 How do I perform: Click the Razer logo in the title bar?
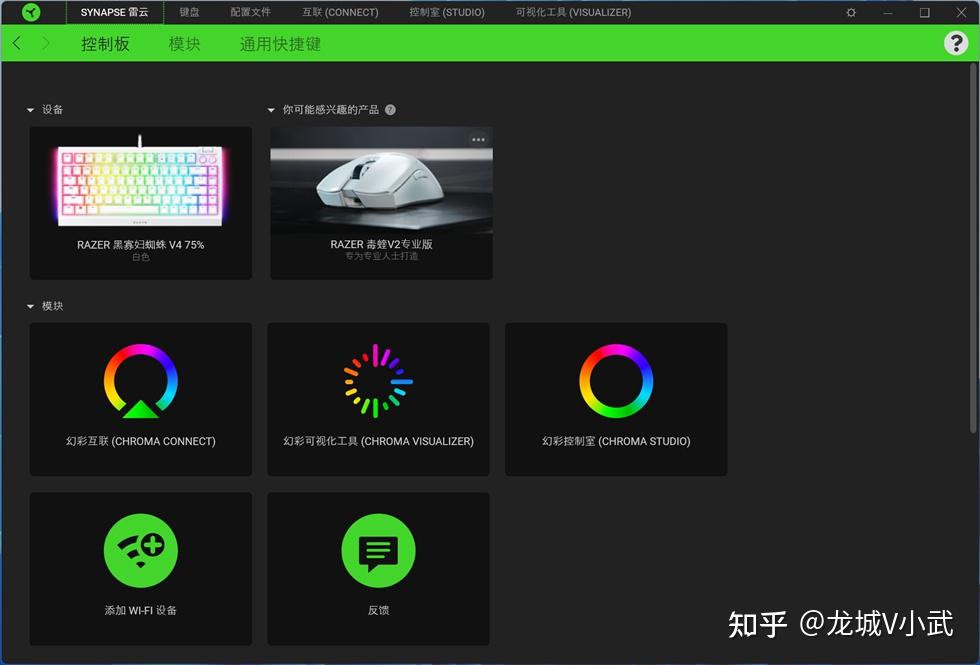point(29,13)
